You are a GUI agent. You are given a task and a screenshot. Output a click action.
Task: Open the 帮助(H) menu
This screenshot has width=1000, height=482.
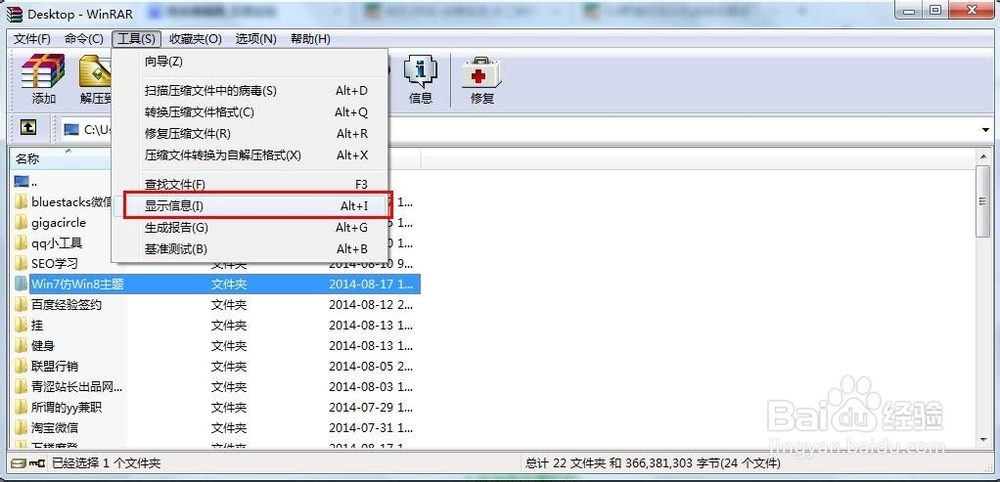(x=311, y=39)
